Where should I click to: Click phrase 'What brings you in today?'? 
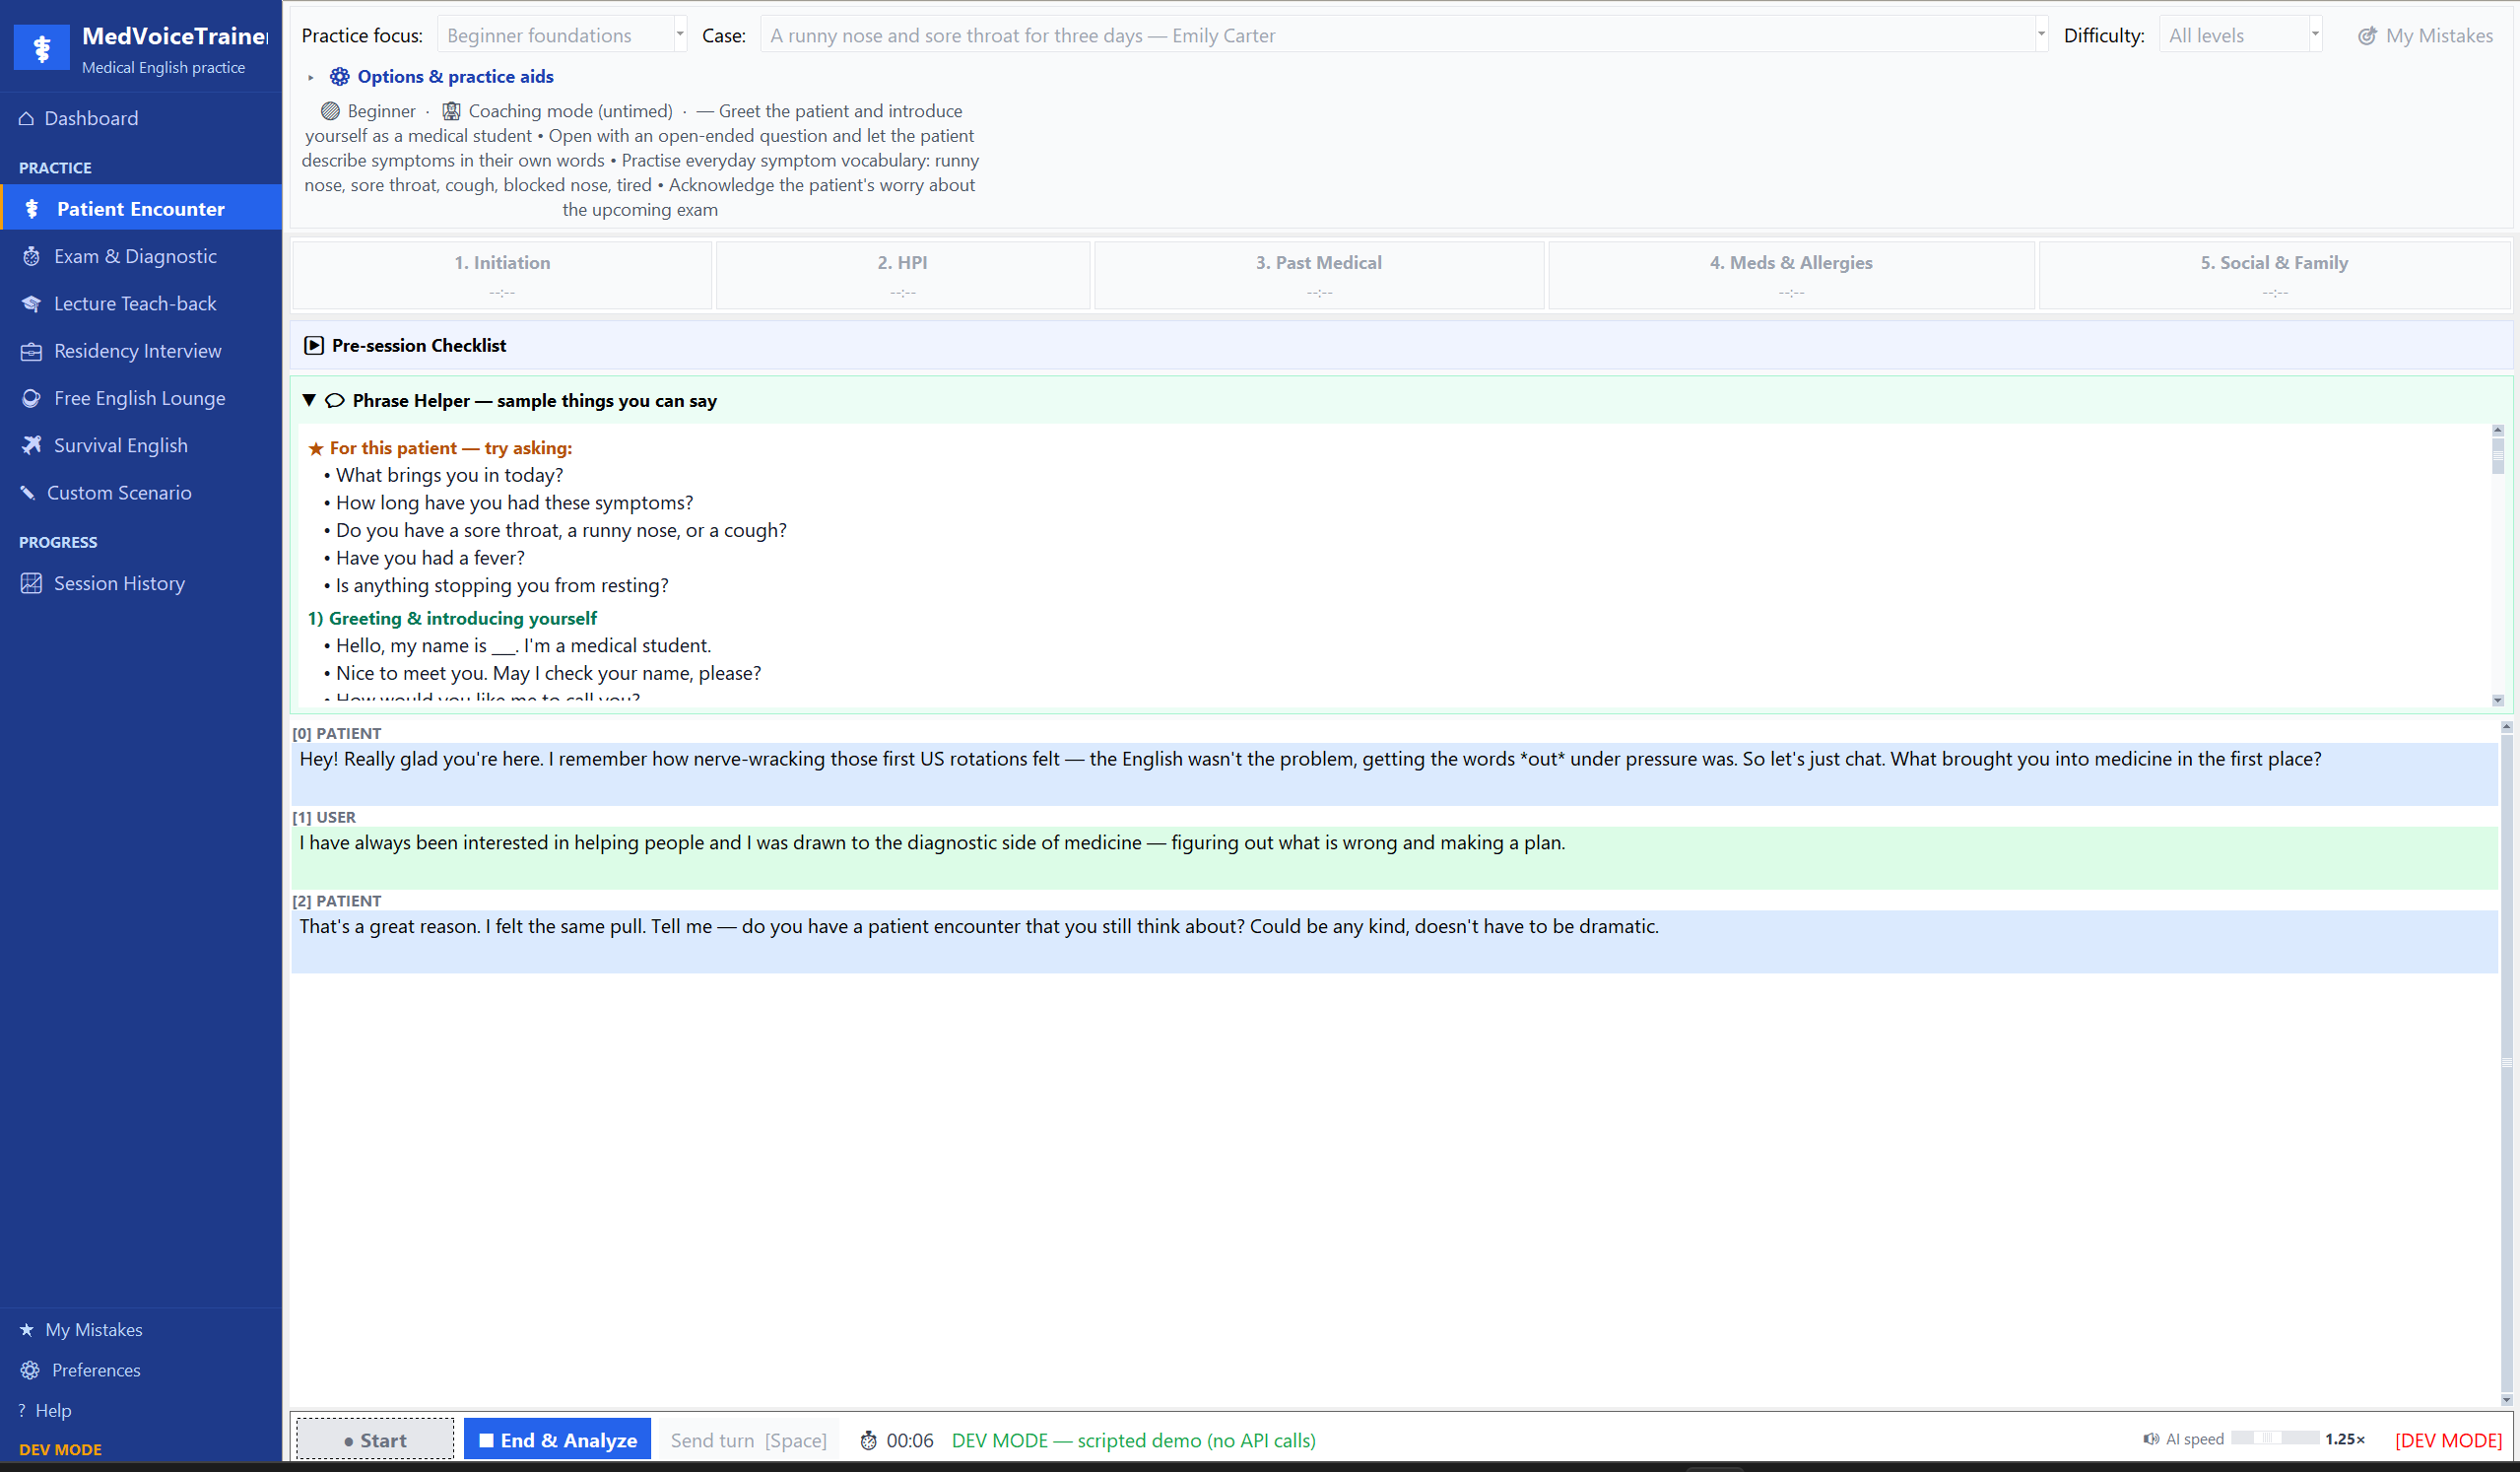point(450,475)
